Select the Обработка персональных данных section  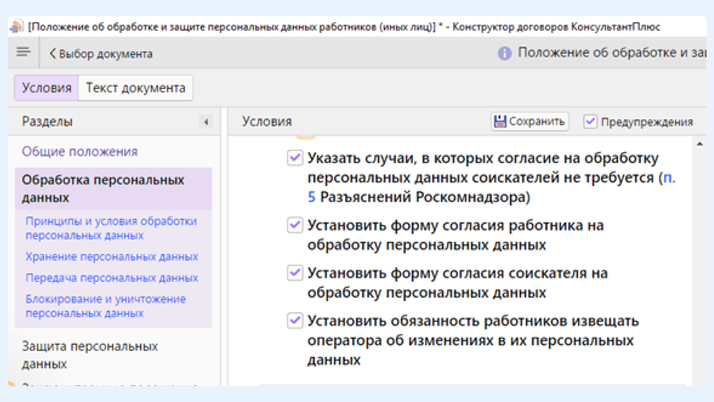(x=103, y=188)
